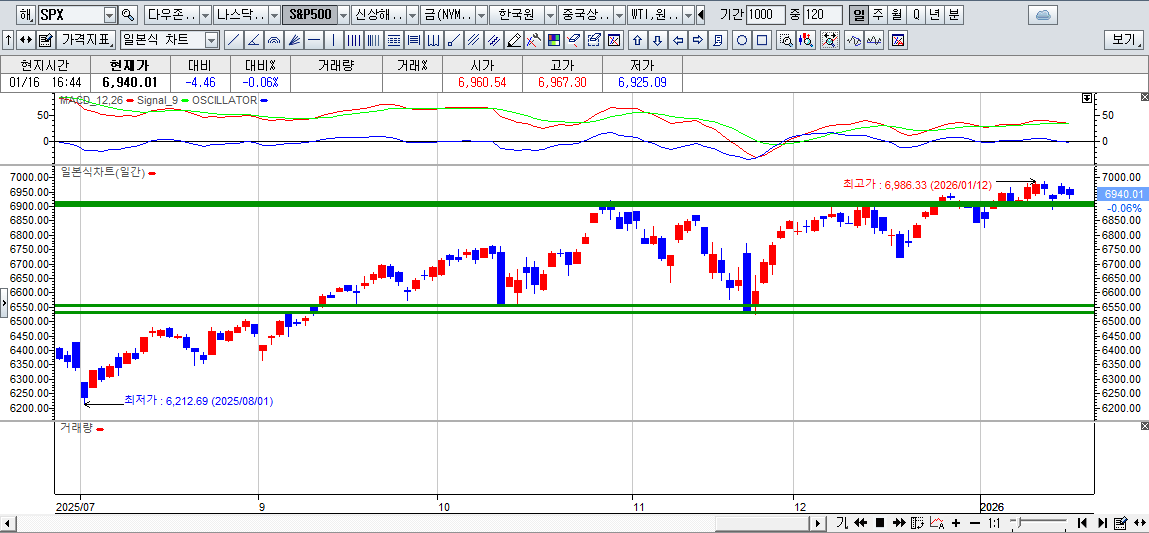Switch chart period to minutes (분)

[x=954, y=15]
